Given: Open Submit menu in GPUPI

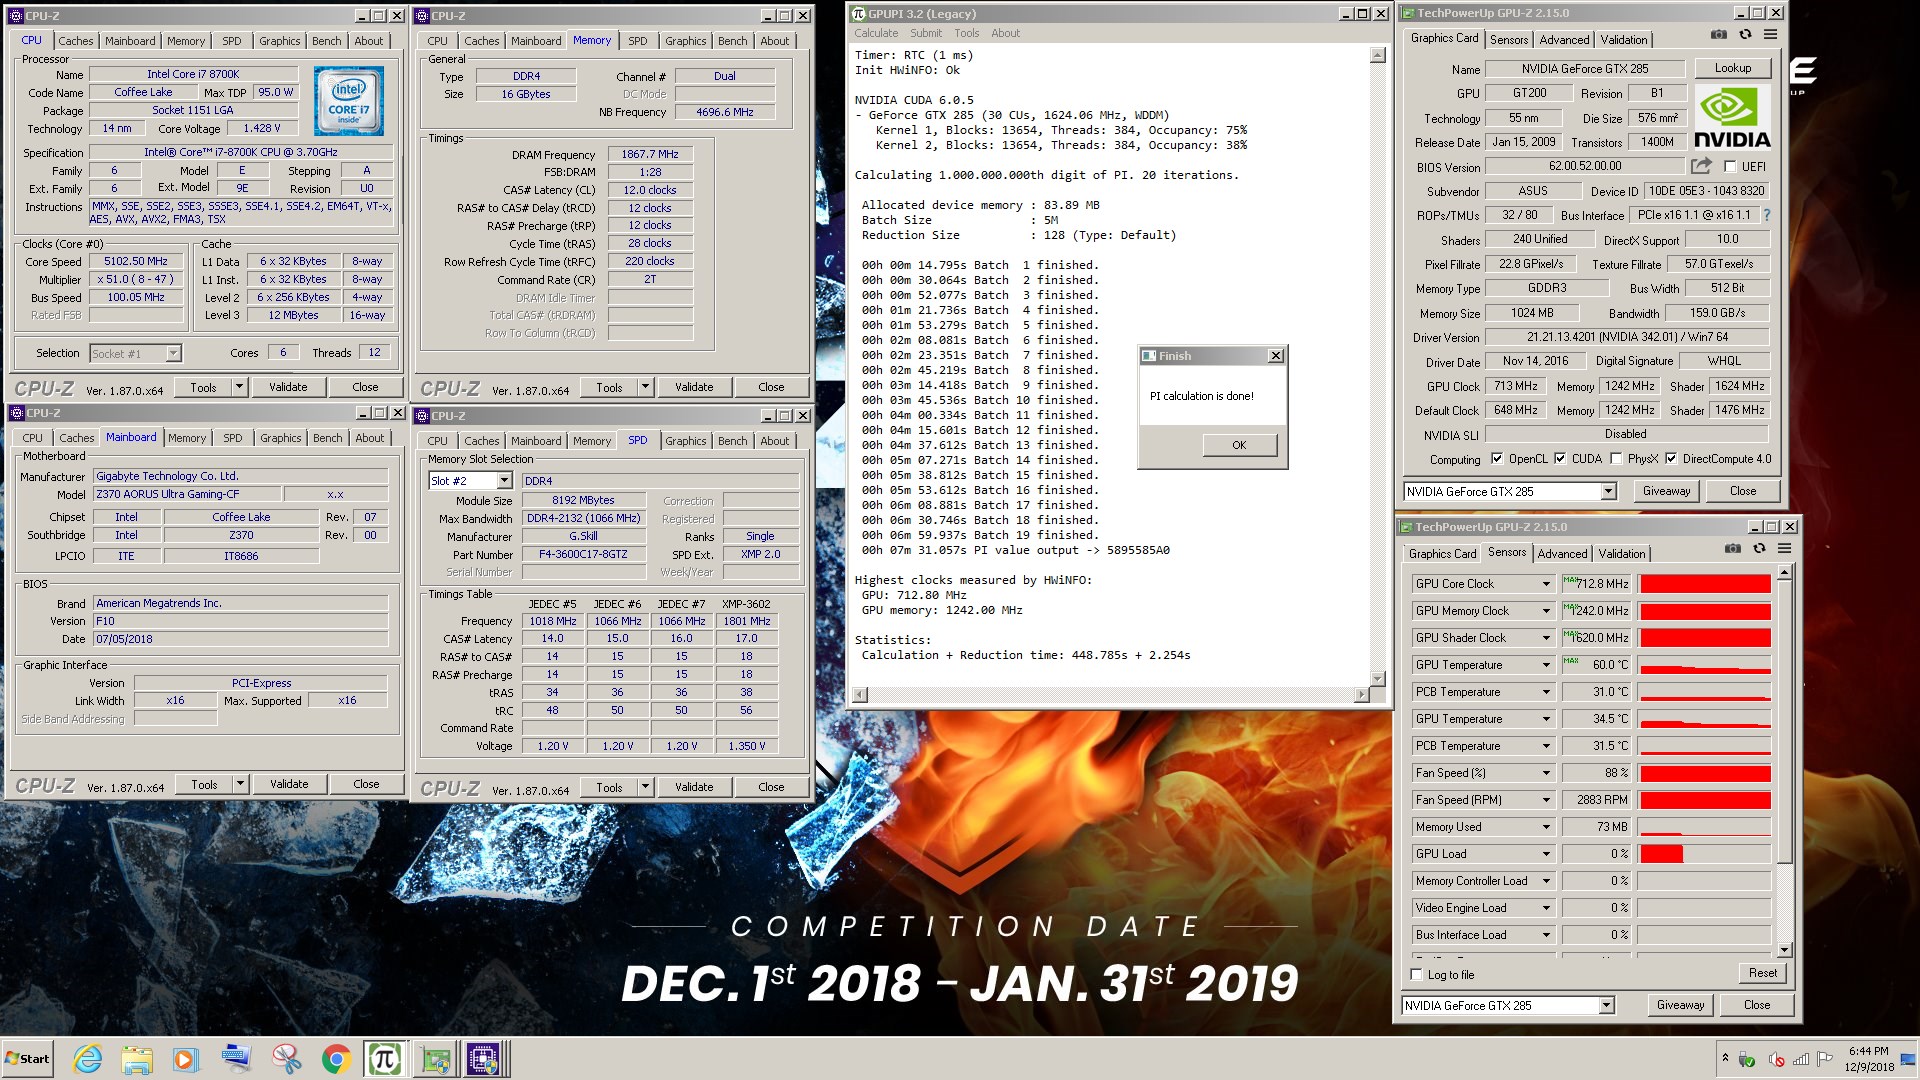Looking at the screenshot, I should point(926,33).
